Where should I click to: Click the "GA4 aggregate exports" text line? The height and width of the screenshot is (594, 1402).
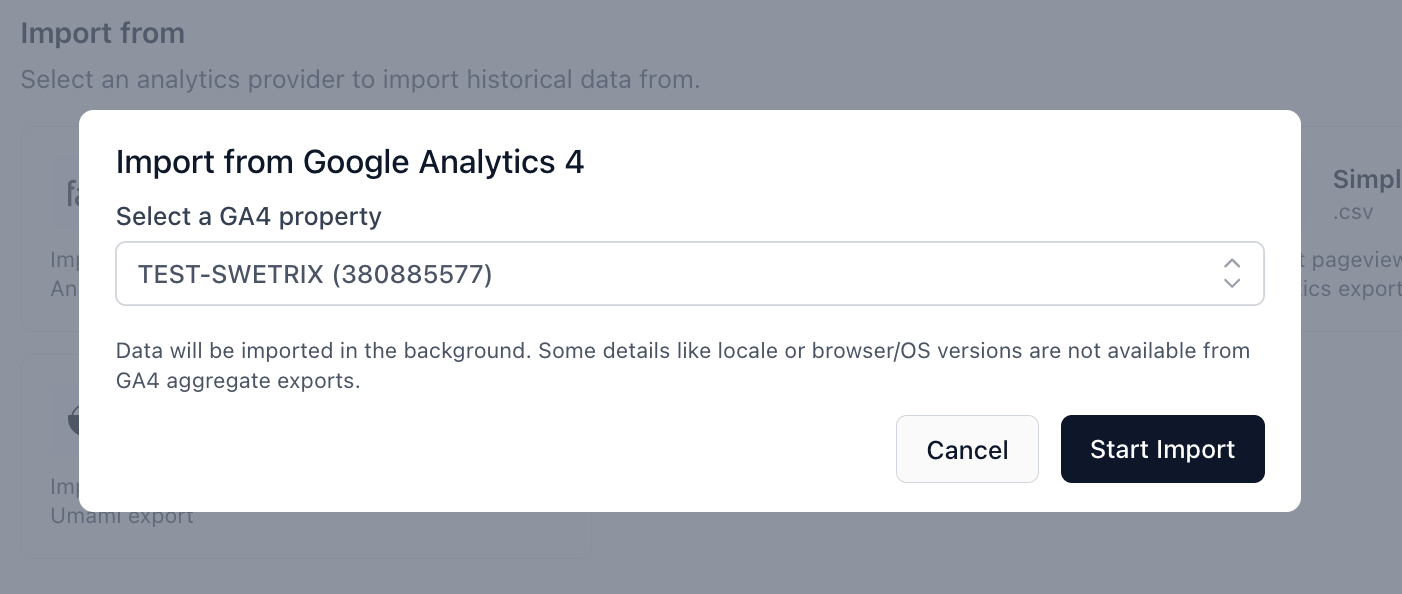237,381
